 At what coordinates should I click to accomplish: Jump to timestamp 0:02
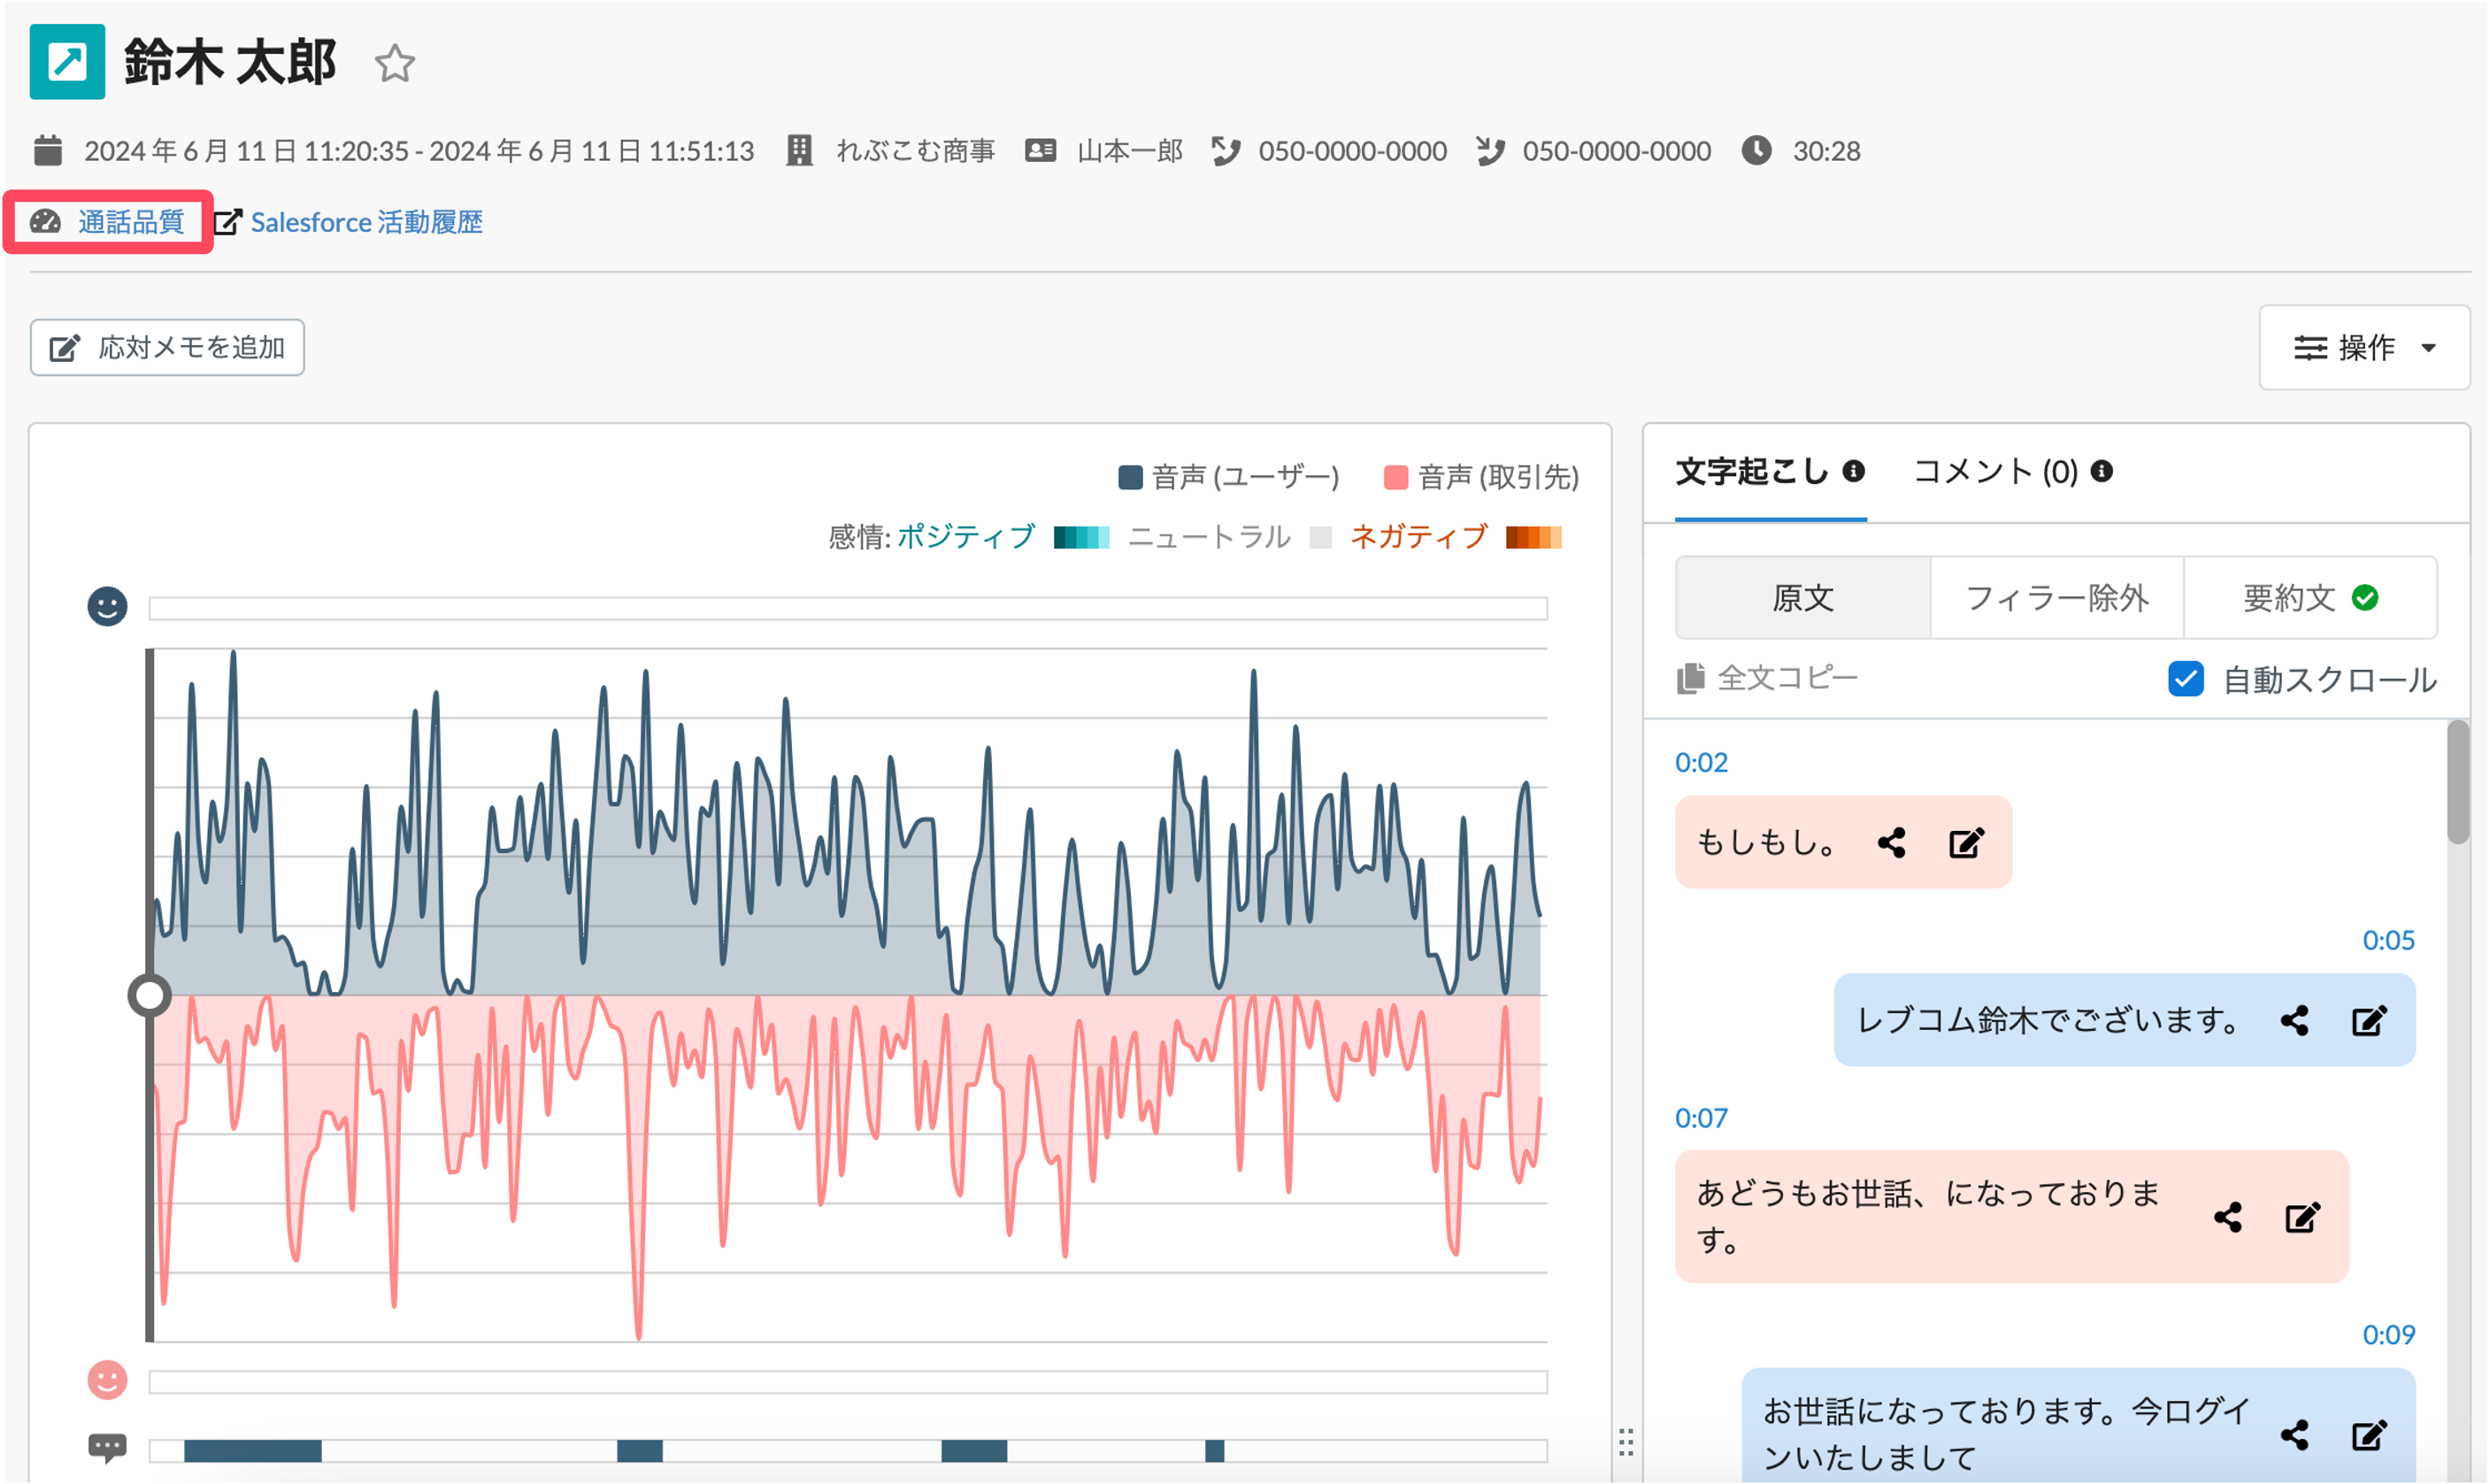[x=1701, y=763]
